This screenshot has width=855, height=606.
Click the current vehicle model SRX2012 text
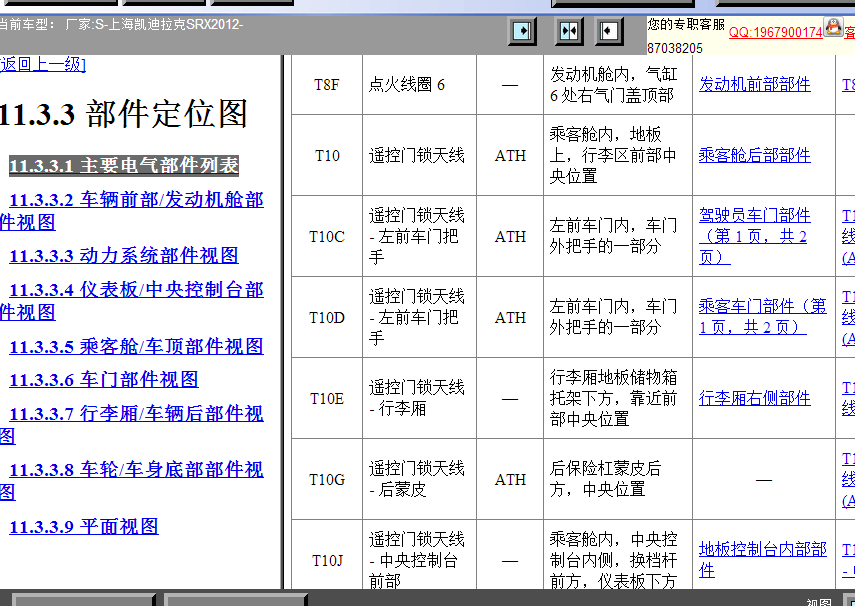tap(121, 25)
